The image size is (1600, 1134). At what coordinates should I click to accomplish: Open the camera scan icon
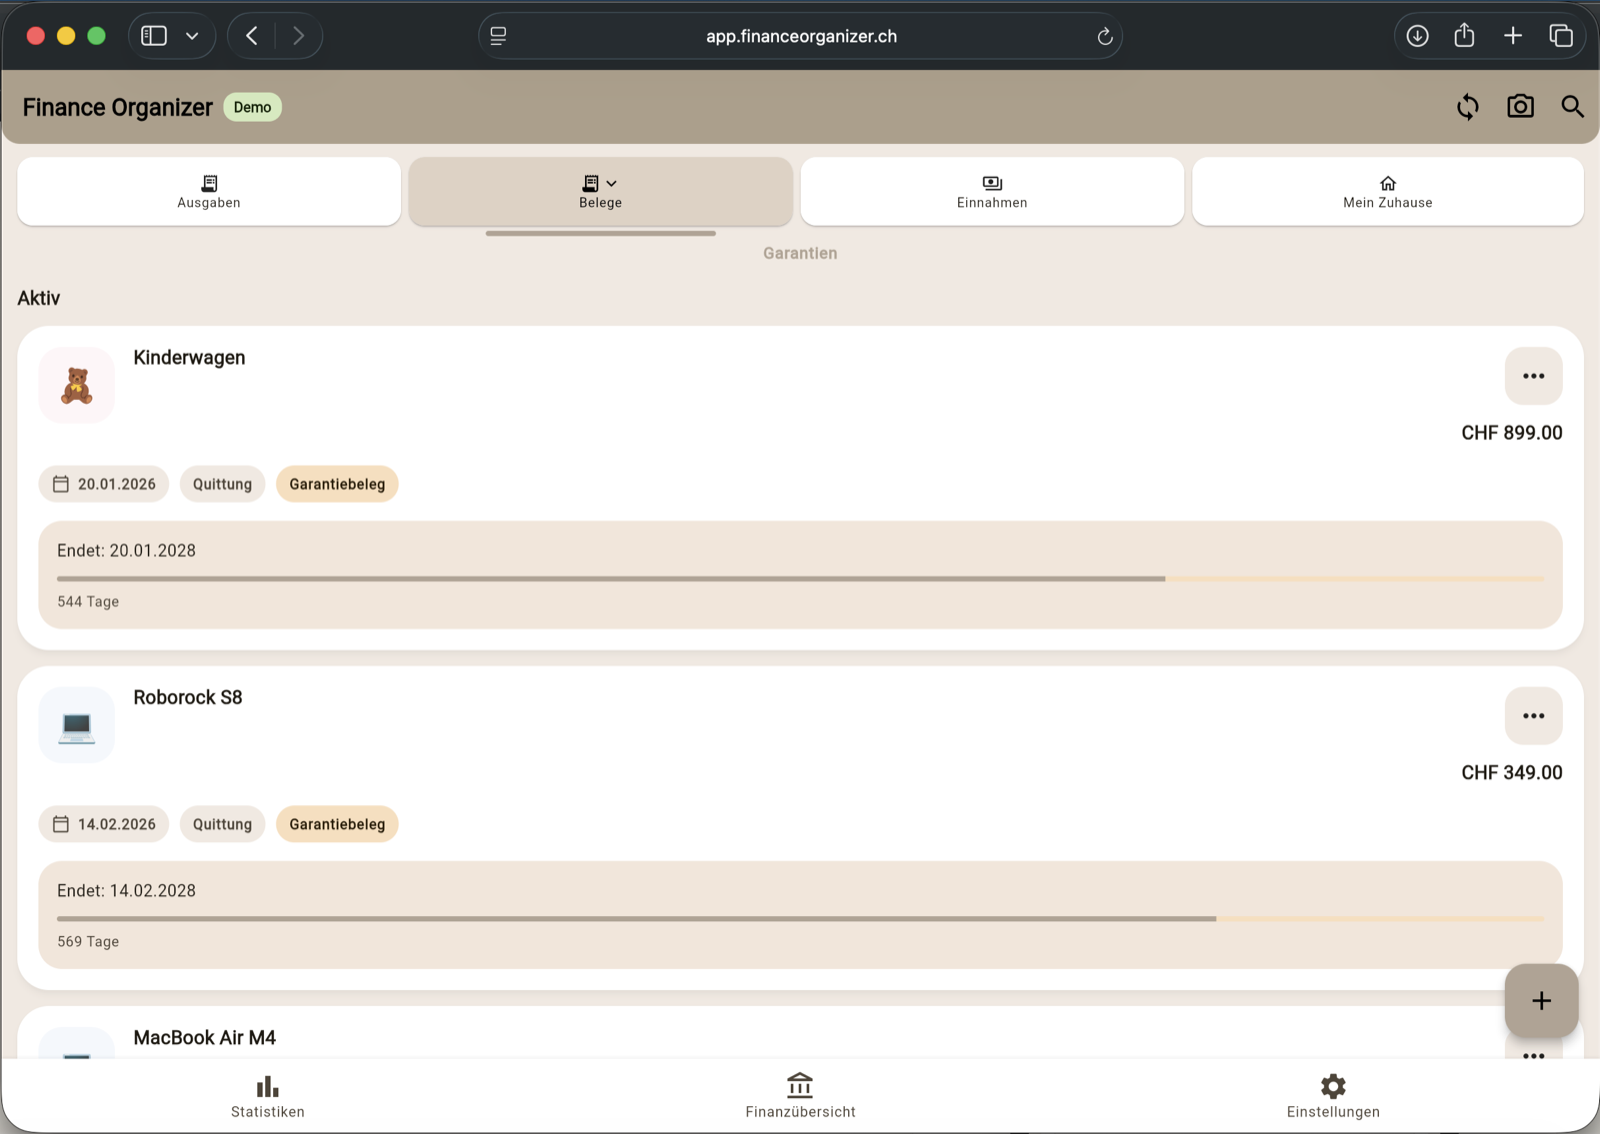pos(1520,107)
